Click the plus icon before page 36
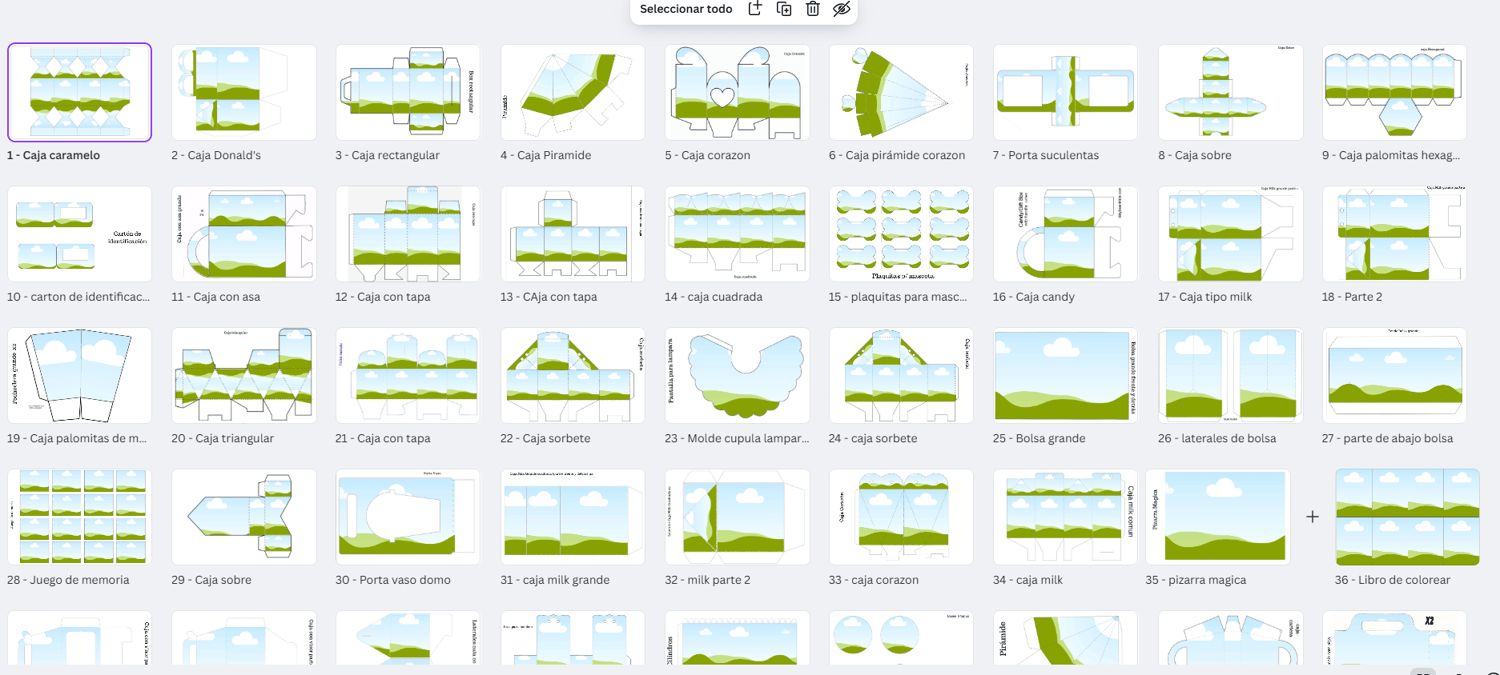This screenshot has width=1500, height=675. 1313,517
